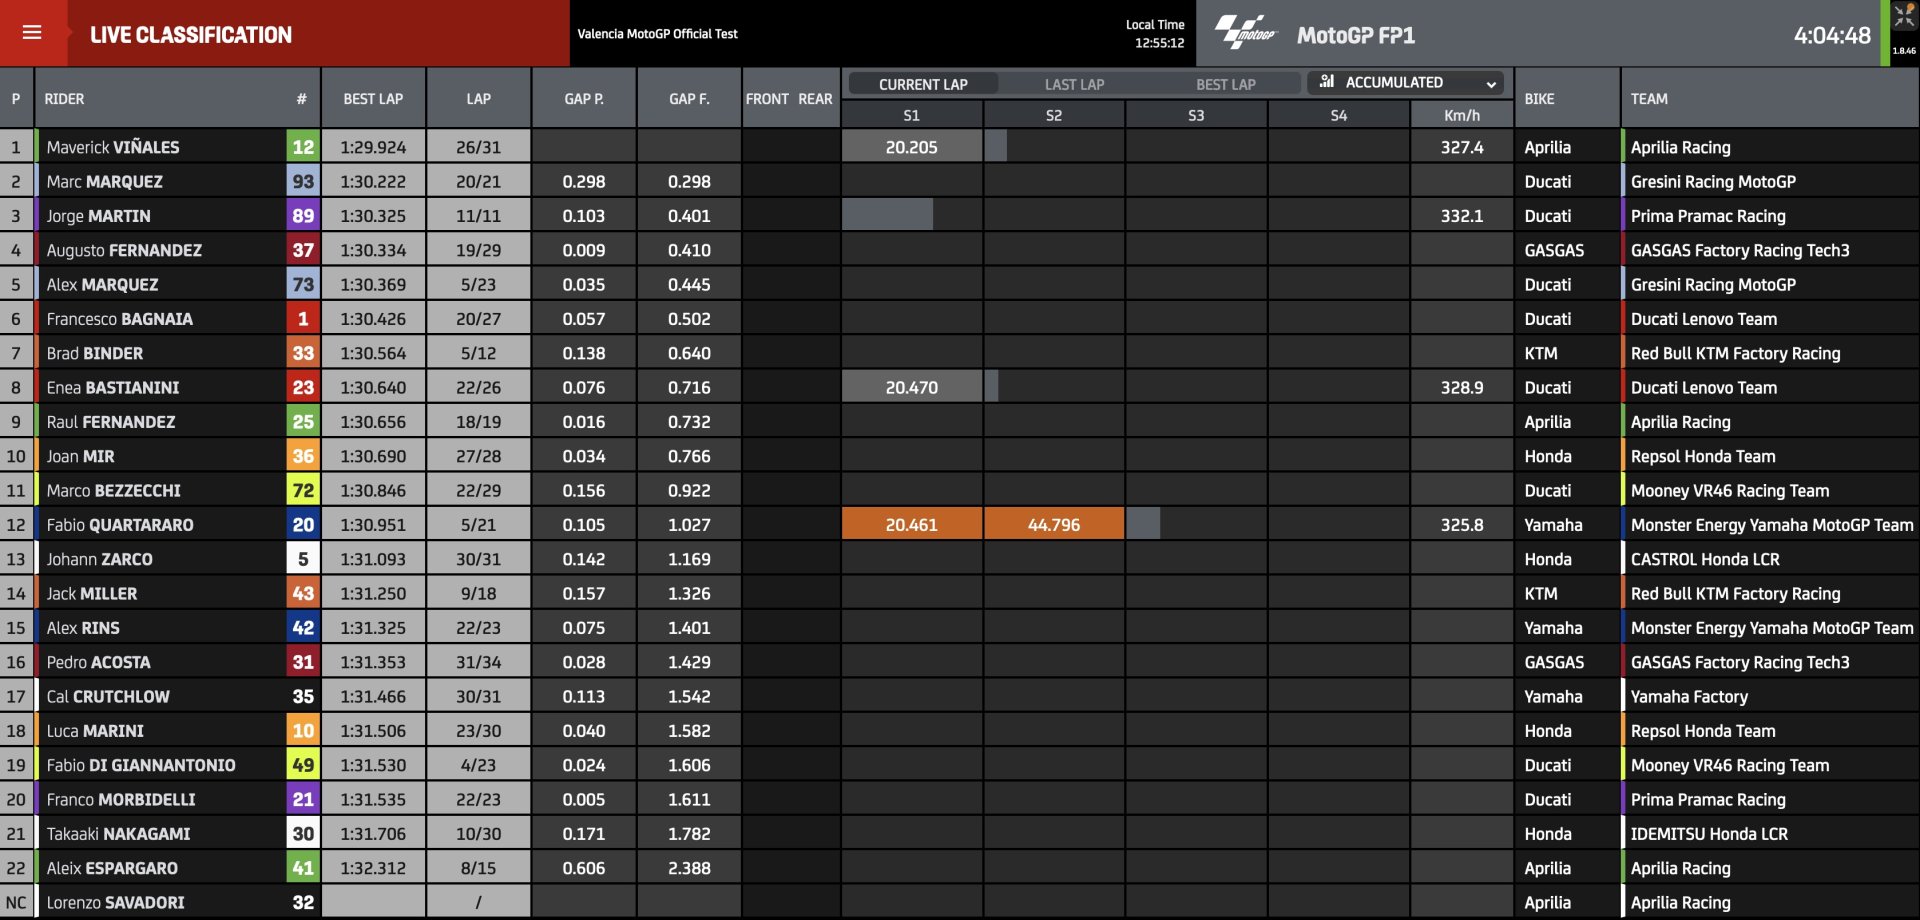This screenshot has height=920, width=1920.
Task: Select rider Lorenzo SAVADORI
Action: [115, 902]
